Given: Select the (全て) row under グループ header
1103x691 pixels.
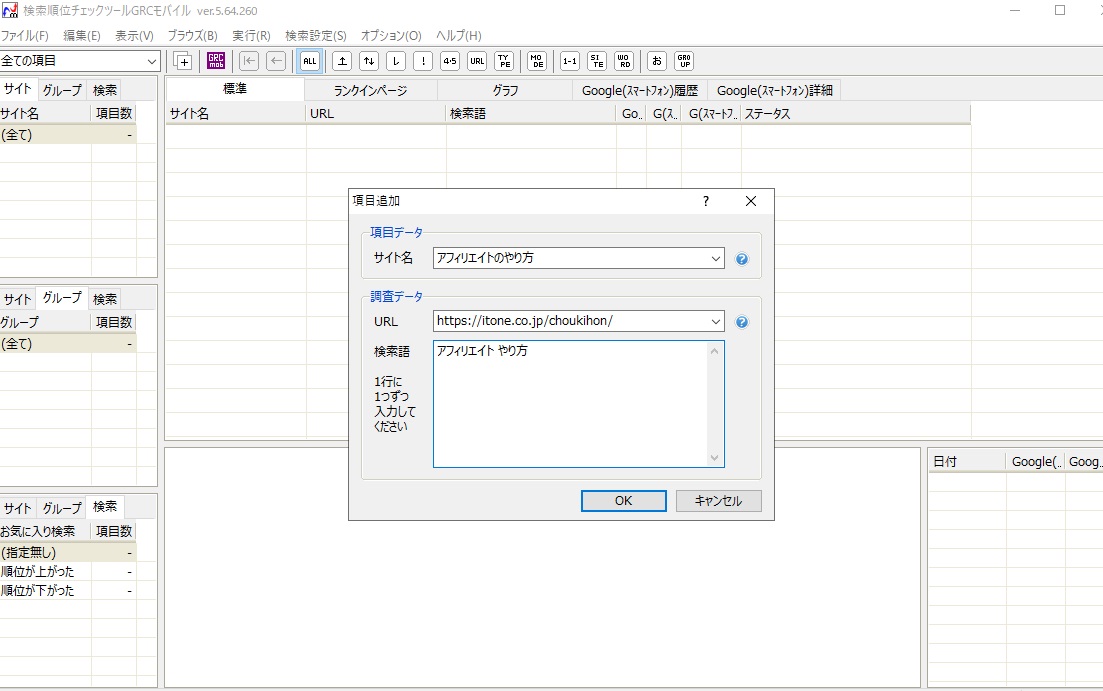Looking at the screenshot, I should (68, 343).
